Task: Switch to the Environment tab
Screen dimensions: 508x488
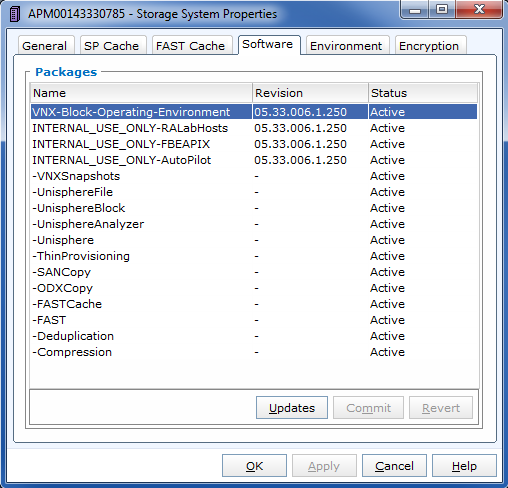Action: pyautogui.click(x=348, y=46)
